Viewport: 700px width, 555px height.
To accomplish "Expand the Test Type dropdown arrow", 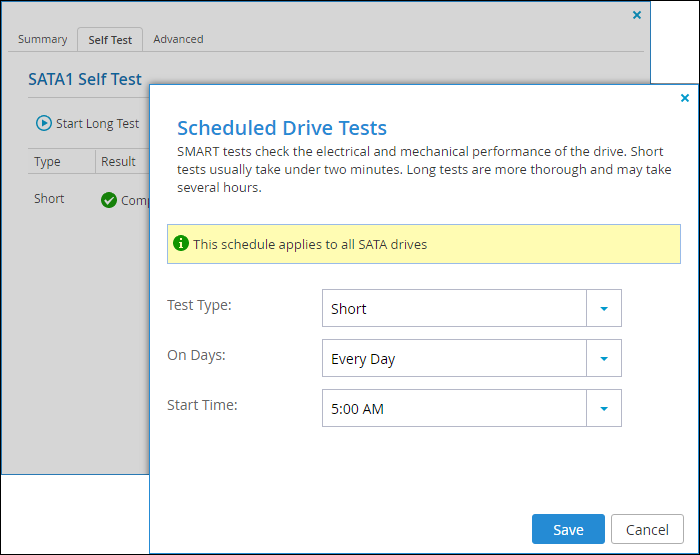I will point(604,309).
